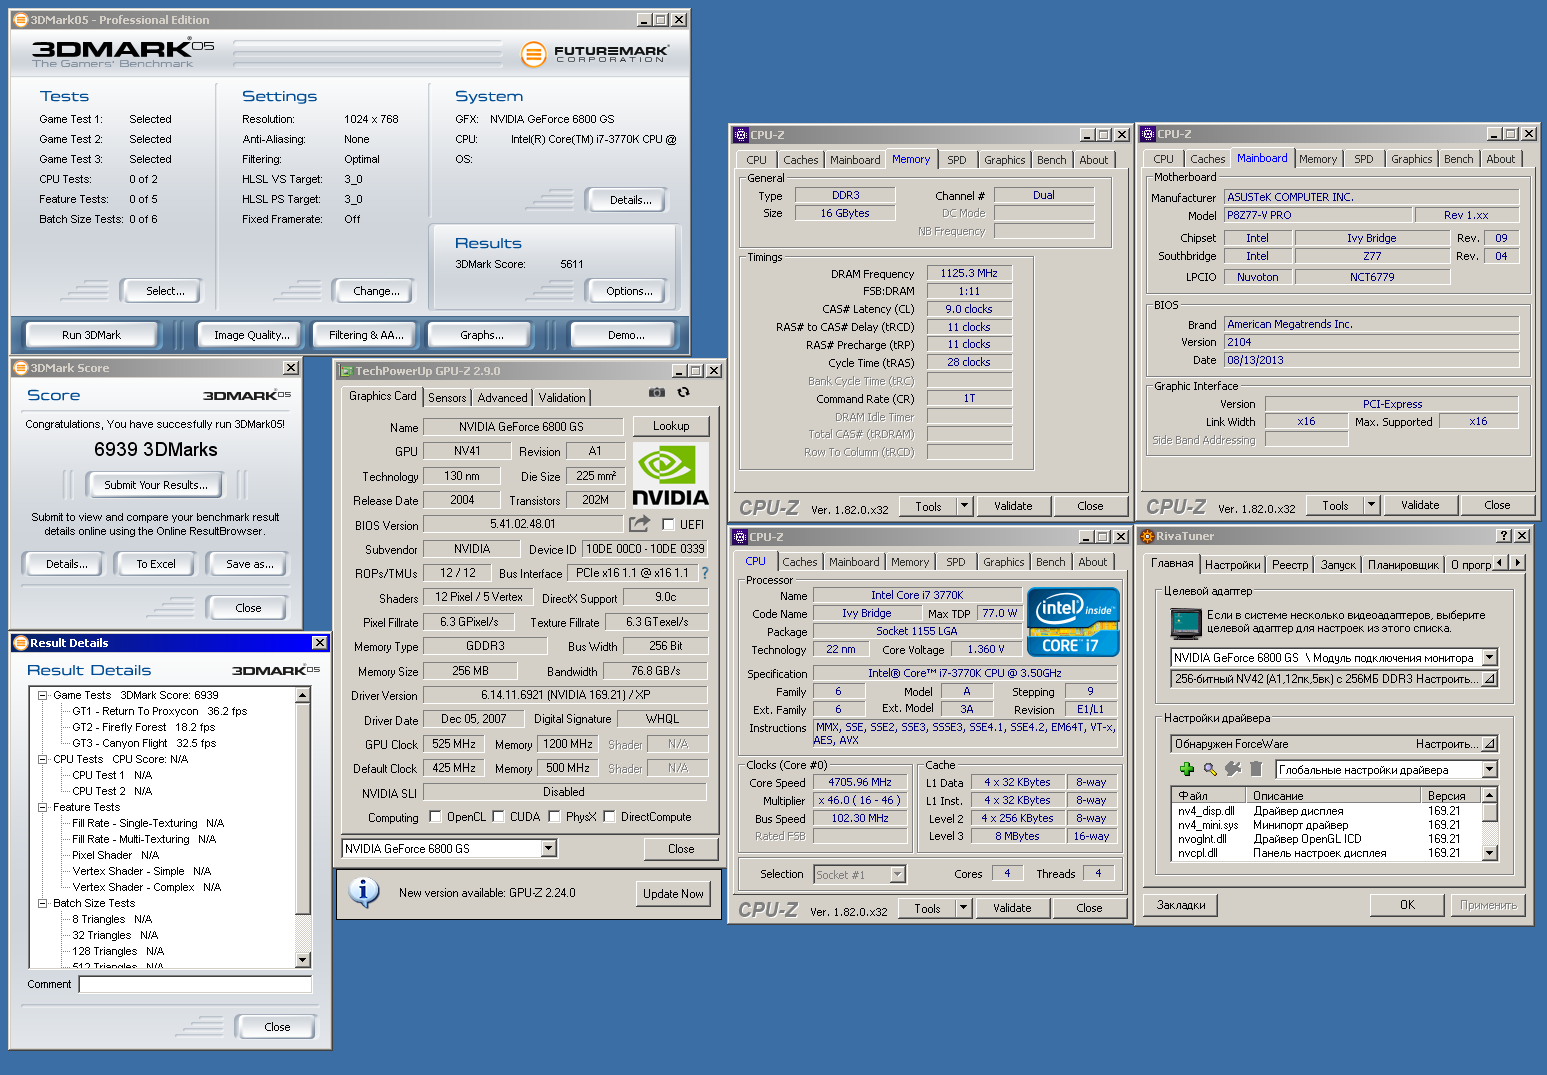Click the Bus Interface question mark icon

(705, 573)
